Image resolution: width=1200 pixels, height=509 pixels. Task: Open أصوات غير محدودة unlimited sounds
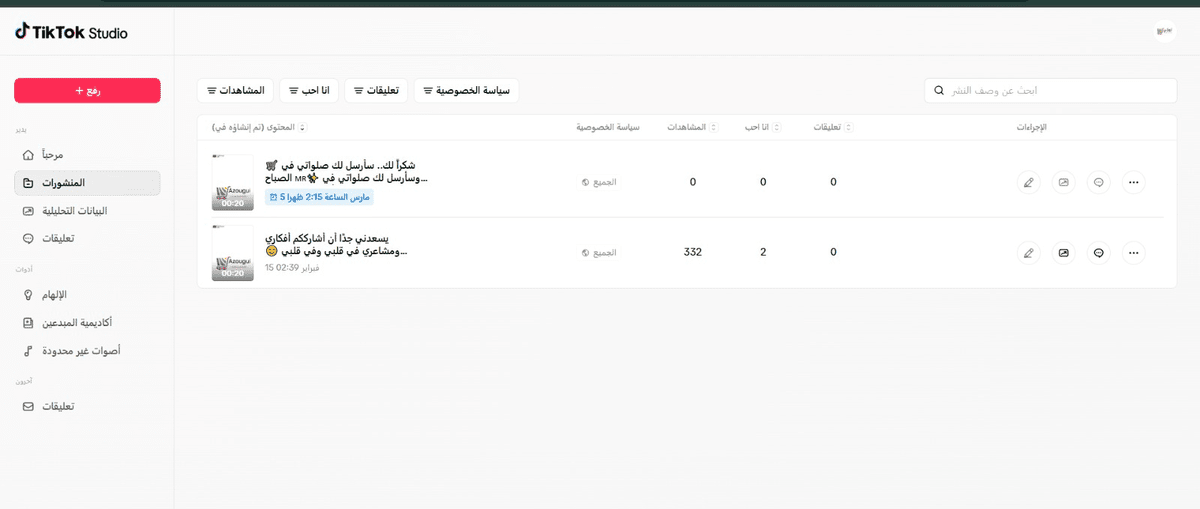87,351
